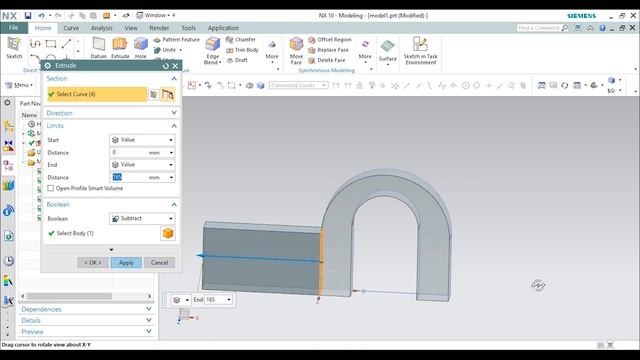Open the Application tab

pyautogui.click(x=223, y=28)
